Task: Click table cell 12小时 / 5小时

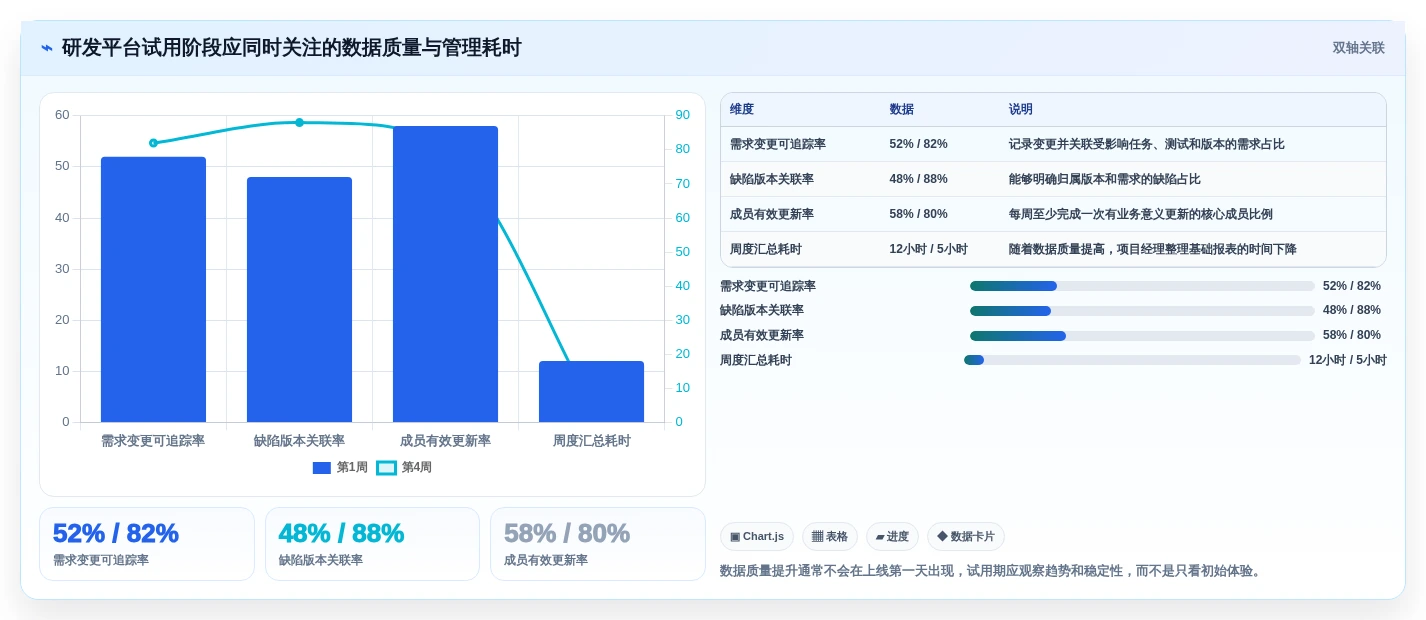Action: (x=928, y=249)
